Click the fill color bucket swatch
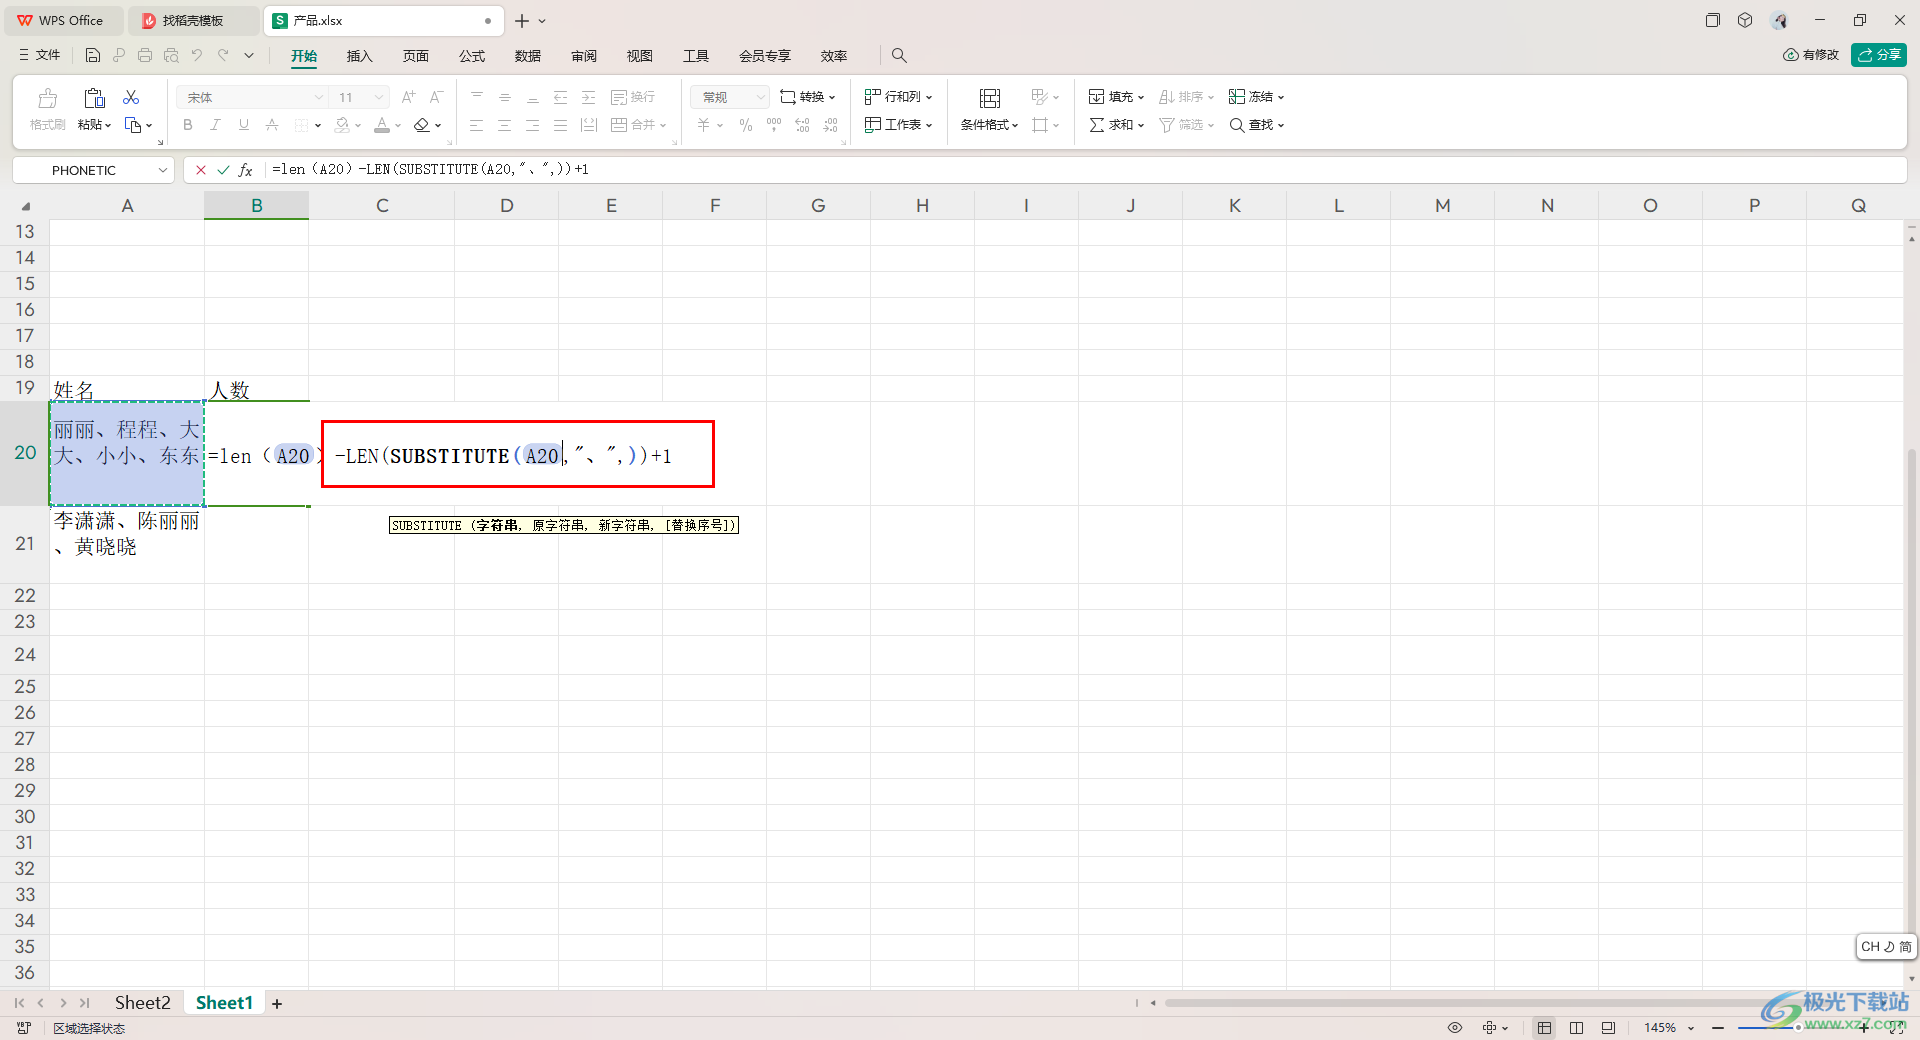 pyautogui.click(x=342, y=125)
